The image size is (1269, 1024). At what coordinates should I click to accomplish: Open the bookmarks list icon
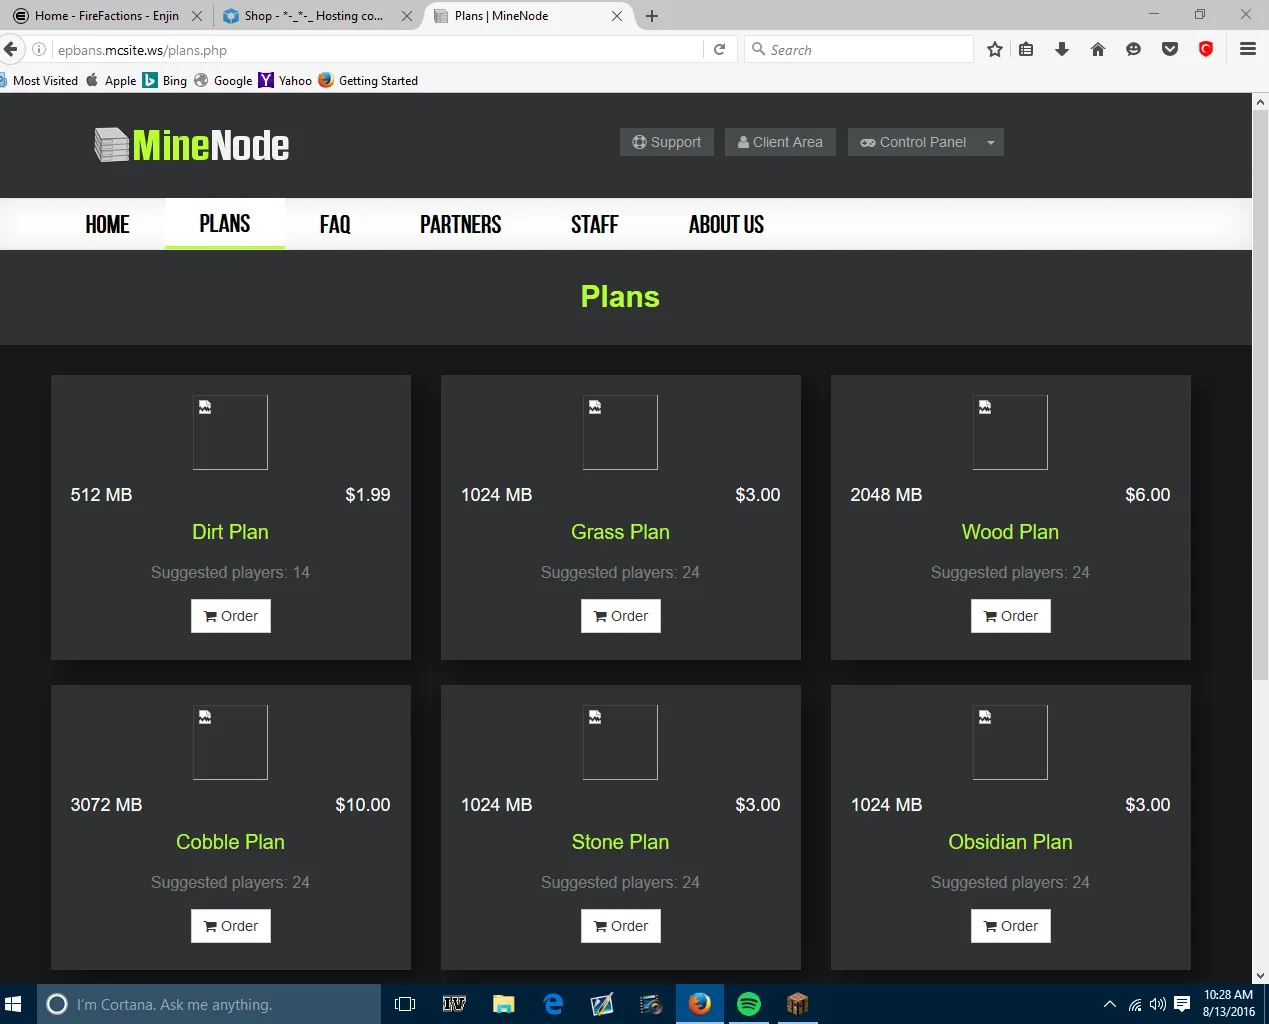(x=1026, y=49)
